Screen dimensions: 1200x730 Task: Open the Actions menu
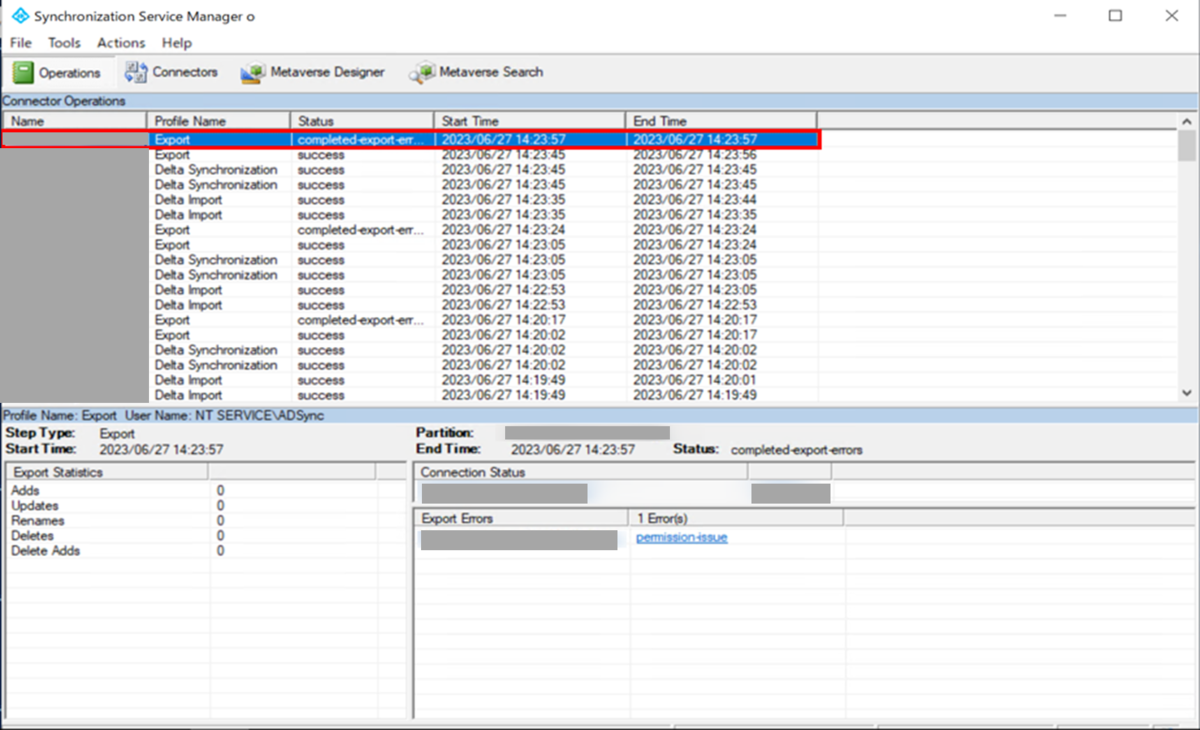(121, 43)
